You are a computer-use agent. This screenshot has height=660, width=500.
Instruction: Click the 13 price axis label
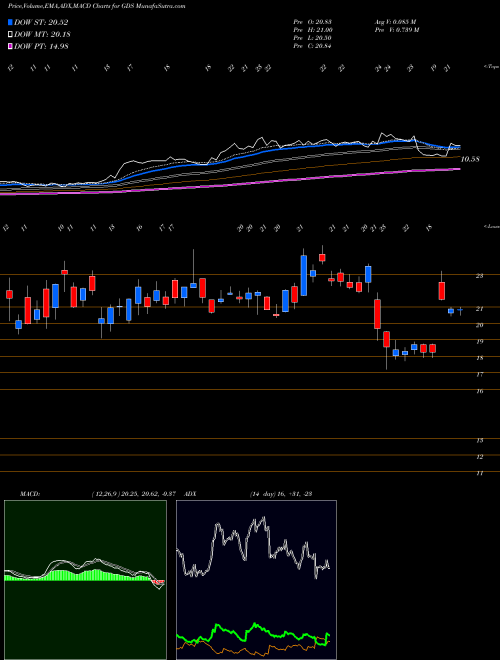tap(479, 441)
